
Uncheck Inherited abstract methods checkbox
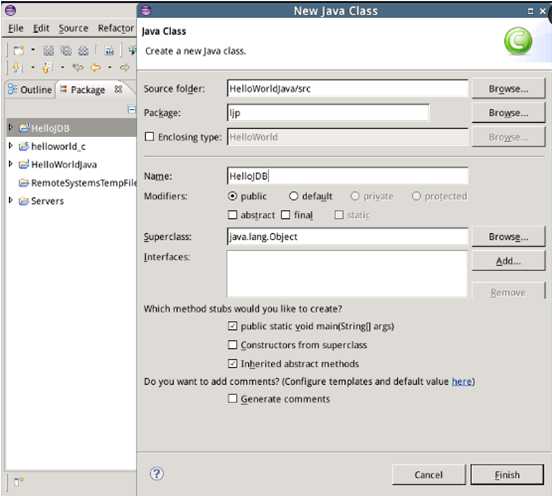click(232, 363)
